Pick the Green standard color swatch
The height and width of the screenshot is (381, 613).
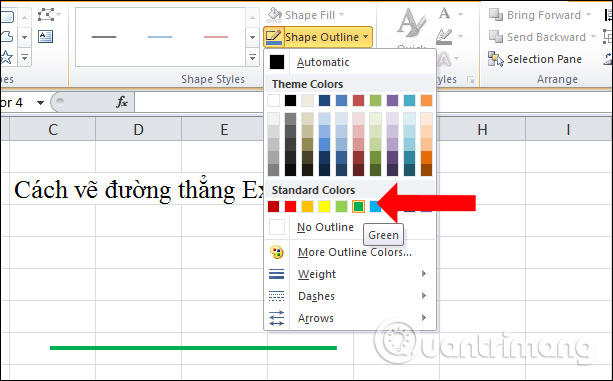358,206
